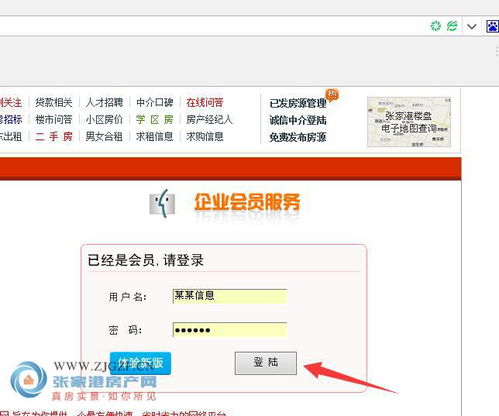Screen dimensions: 499x416
Task: Focus the 密码 password field
Action: pos(230,330)
